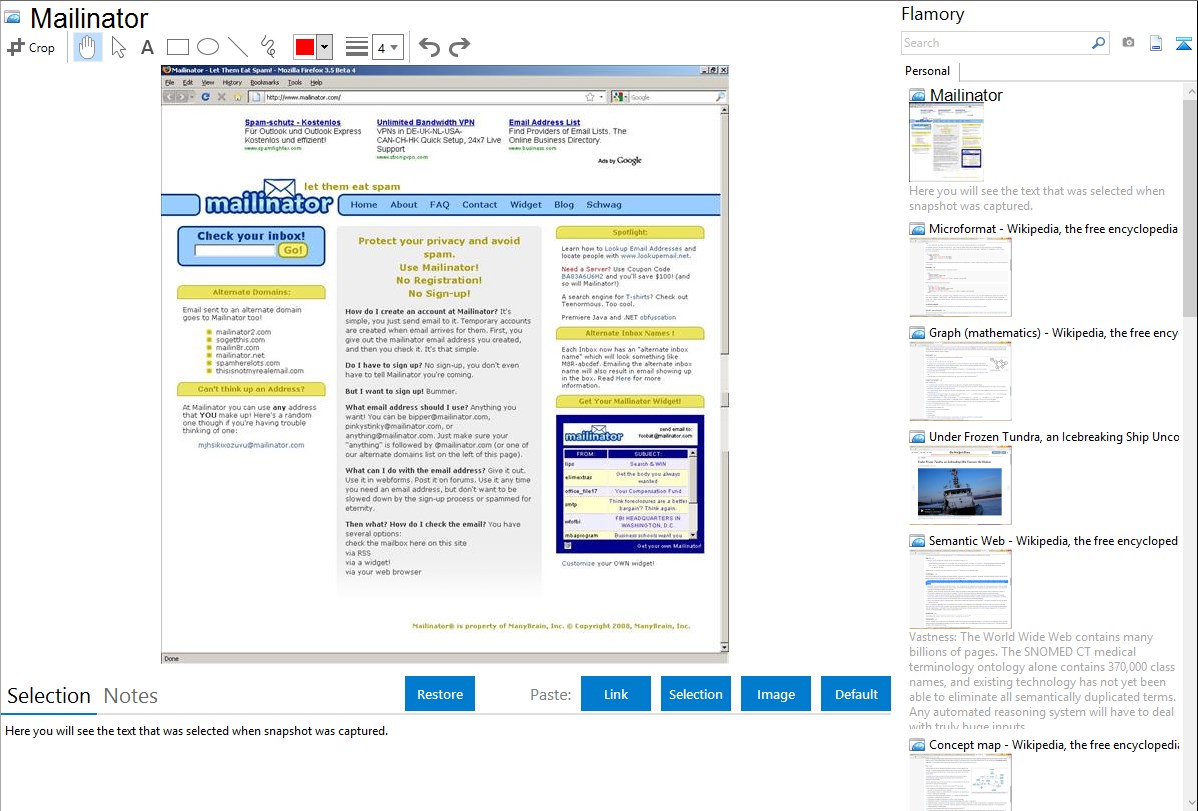Viewport: 1198px width, 811px height.
Task: Paste as Link button
Action: (x=616, y=694)
